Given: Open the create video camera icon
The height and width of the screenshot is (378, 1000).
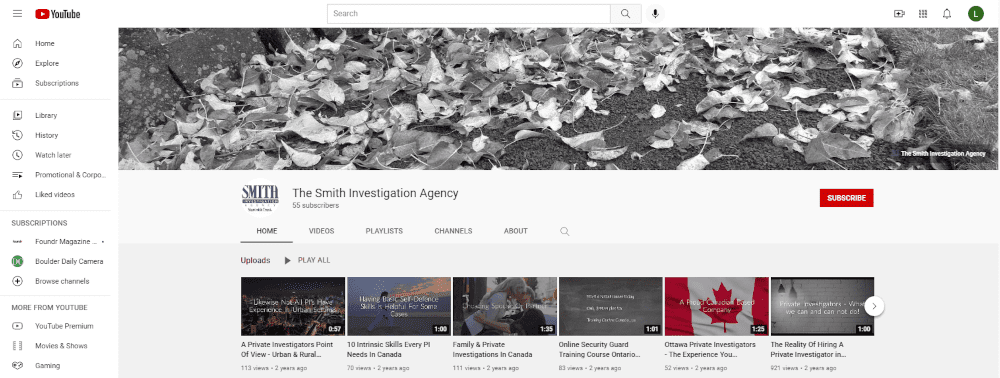Looking at the screenshot, I should coord(899,13).
